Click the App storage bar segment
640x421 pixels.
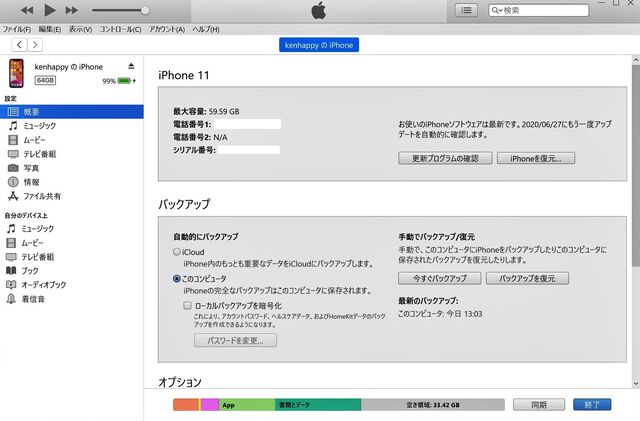247,405
